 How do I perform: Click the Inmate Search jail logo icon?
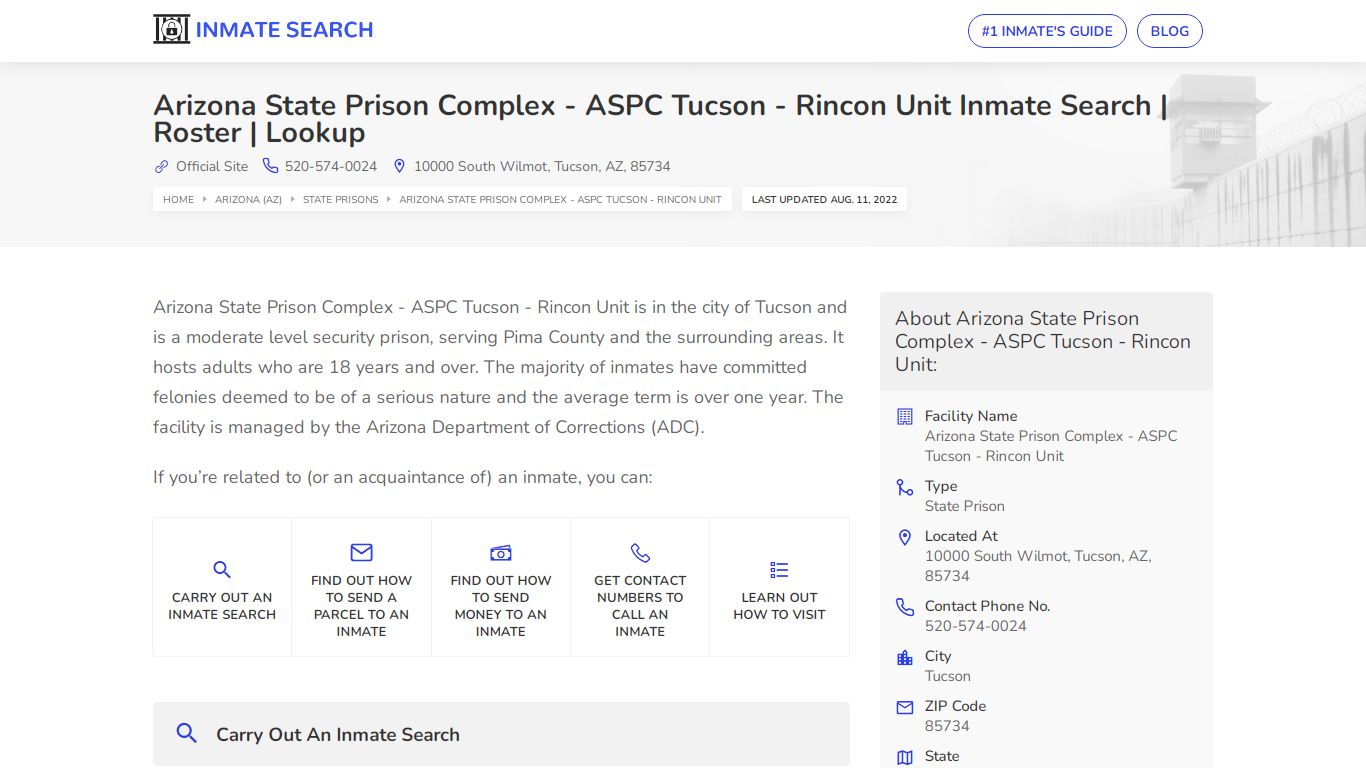coord(171,30)
